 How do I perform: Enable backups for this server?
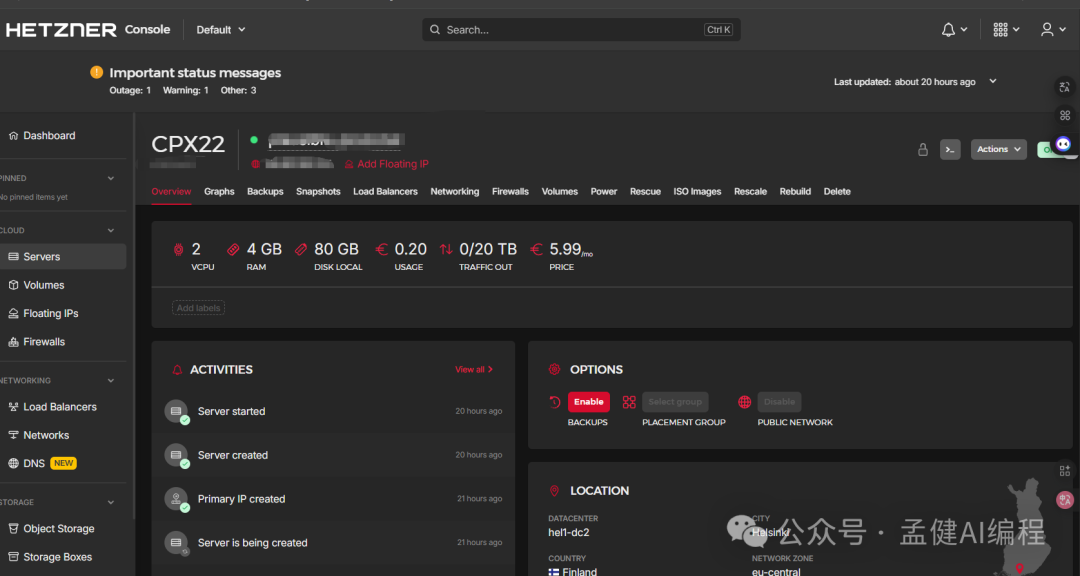pyautogui.click(x=588, y=402)
